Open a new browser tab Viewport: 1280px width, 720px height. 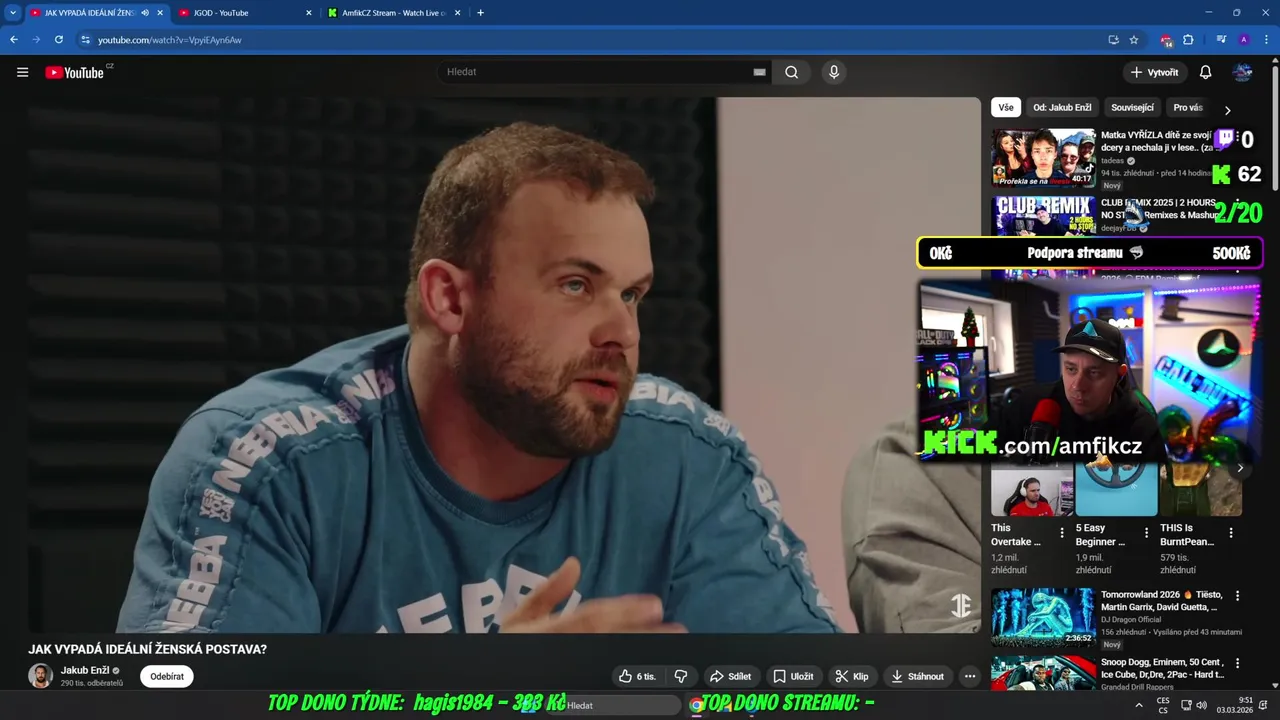pyautogui.click(x=480, y=13)
